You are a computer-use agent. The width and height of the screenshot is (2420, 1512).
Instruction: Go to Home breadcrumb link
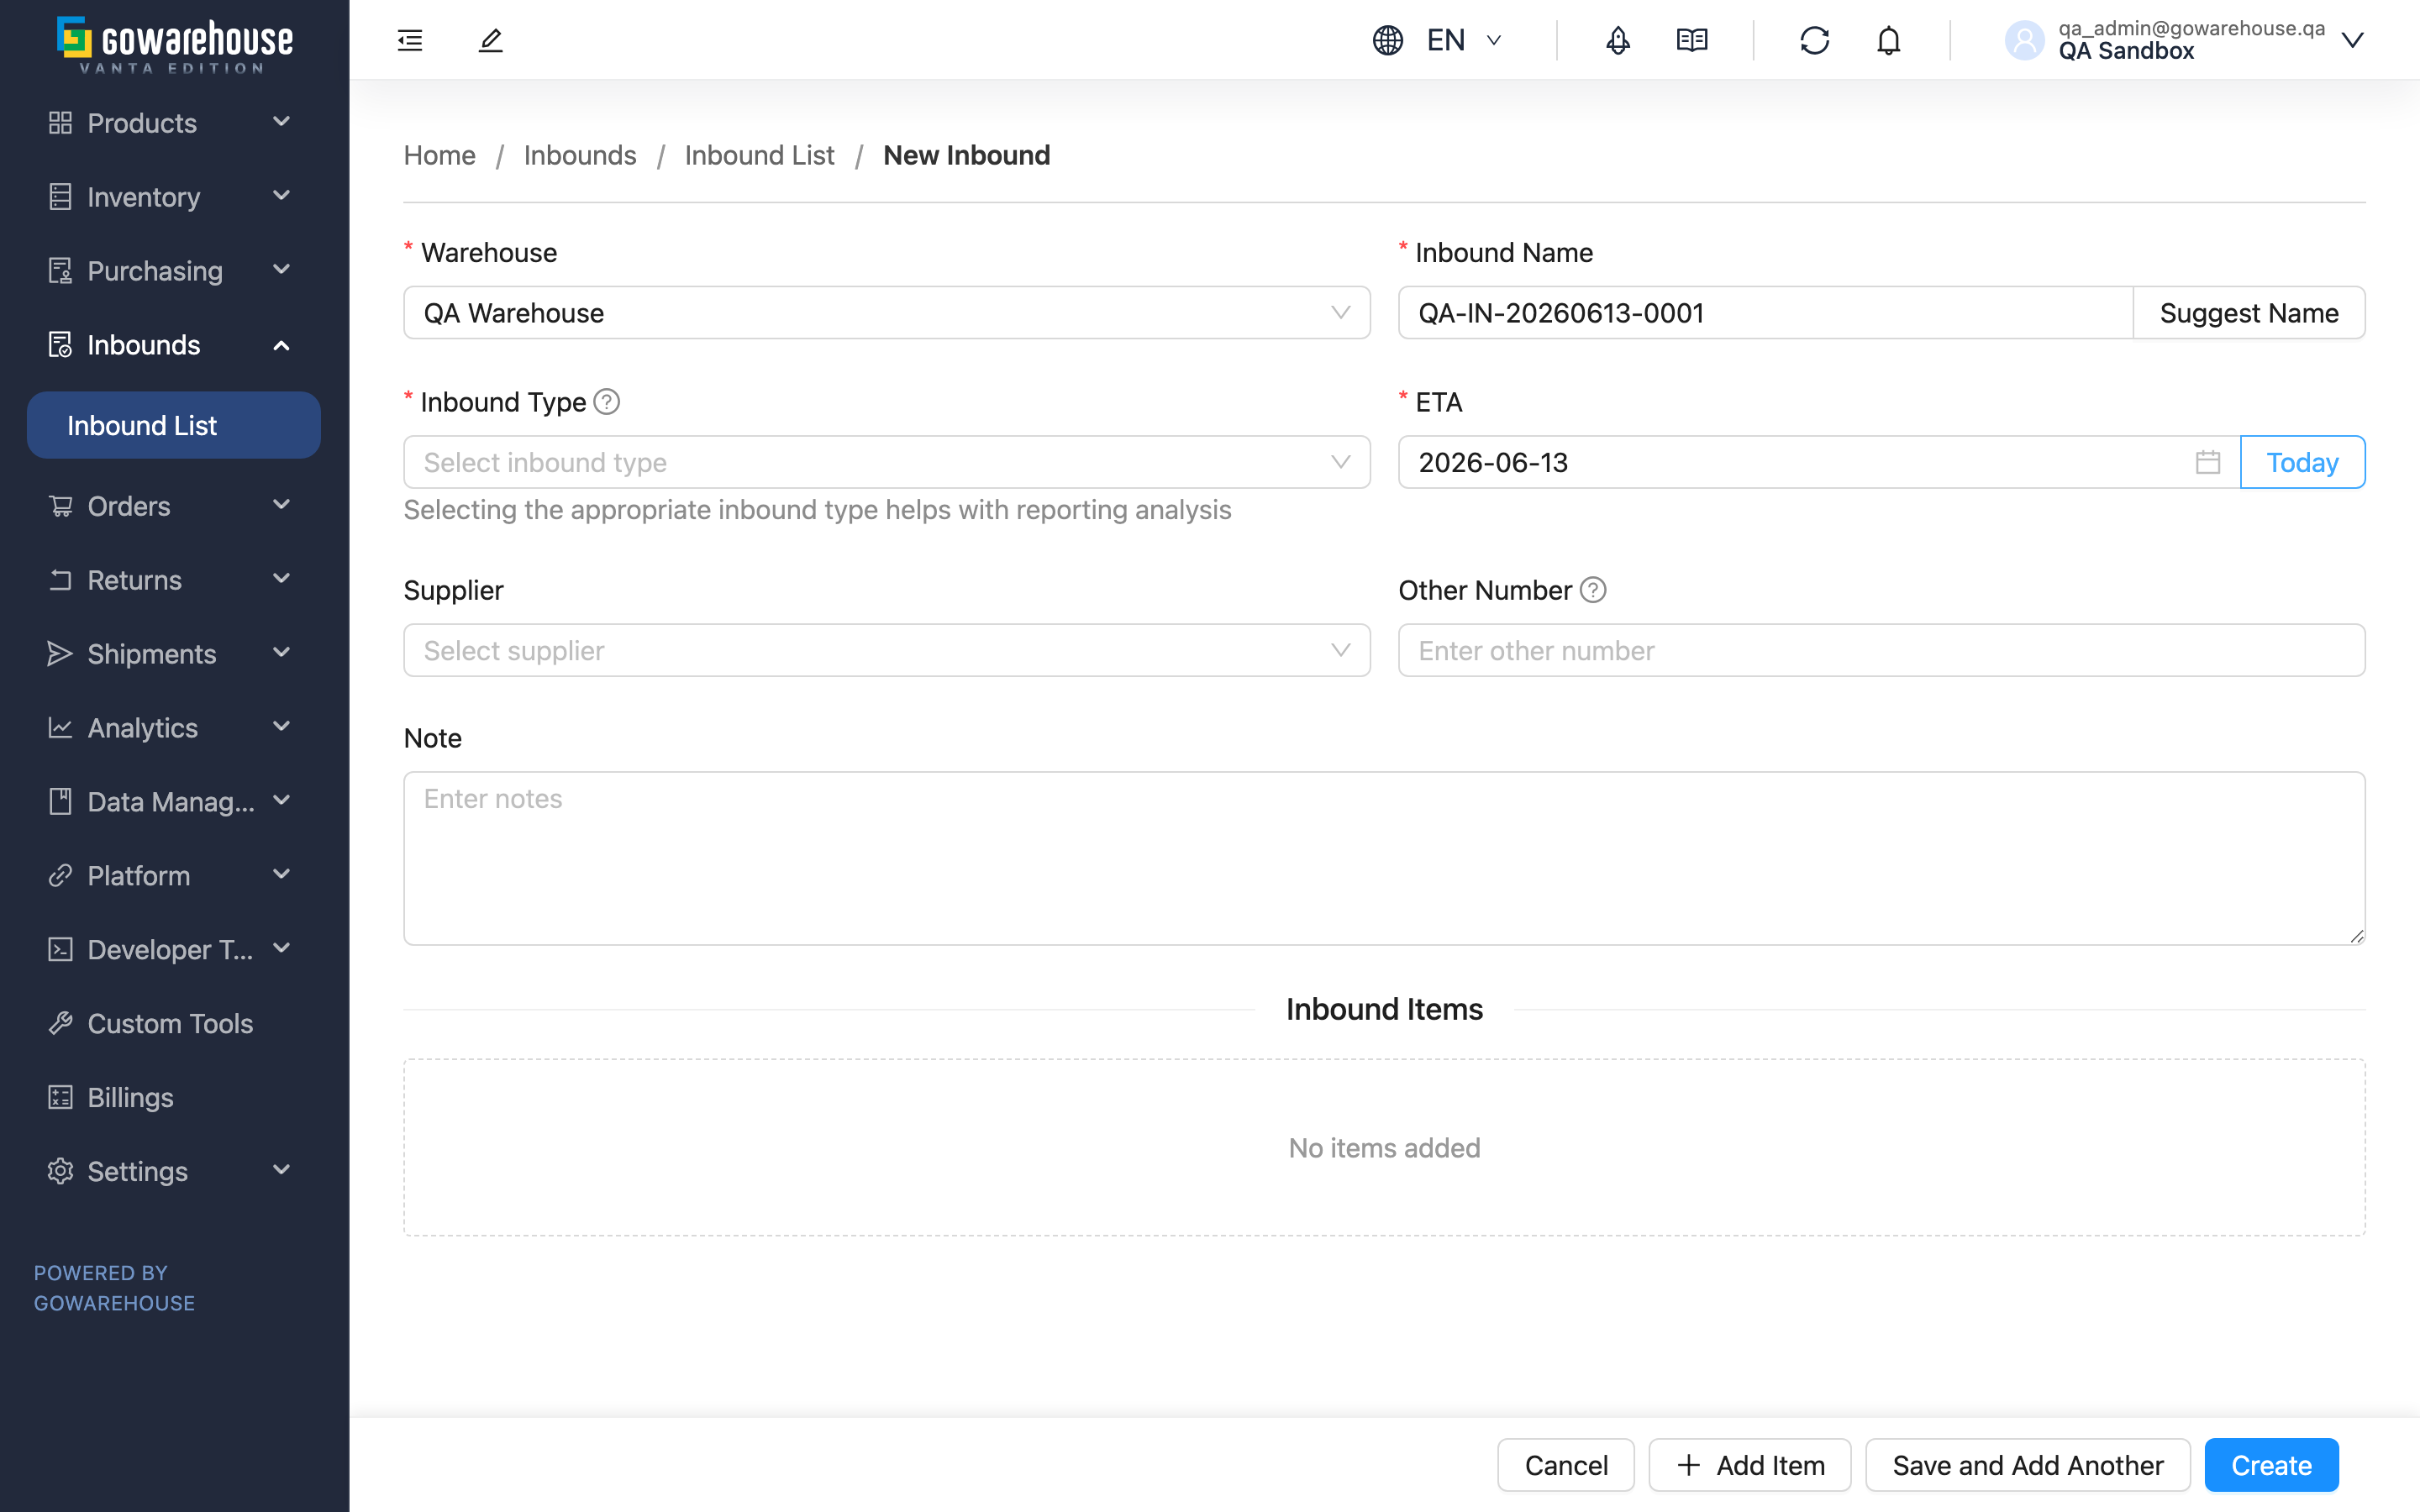(440, 155)
